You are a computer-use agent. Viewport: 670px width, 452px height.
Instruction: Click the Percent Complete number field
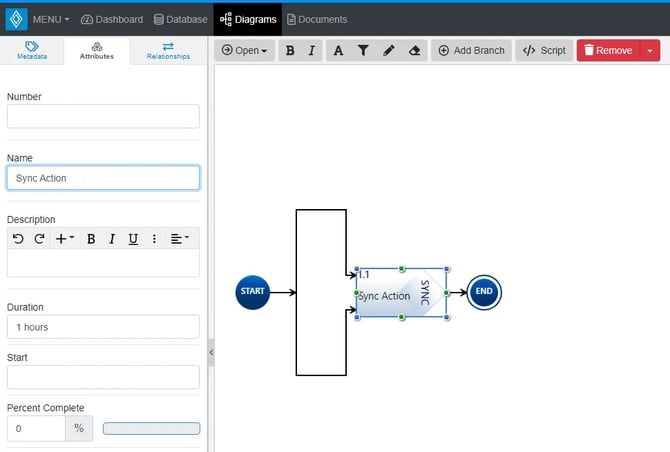[x=36, y=428]
